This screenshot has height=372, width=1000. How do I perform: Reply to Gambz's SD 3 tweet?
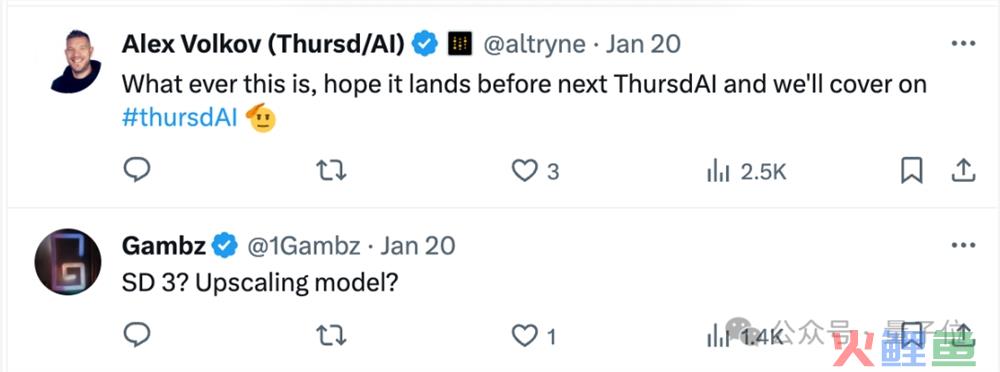tap(136, 335)
